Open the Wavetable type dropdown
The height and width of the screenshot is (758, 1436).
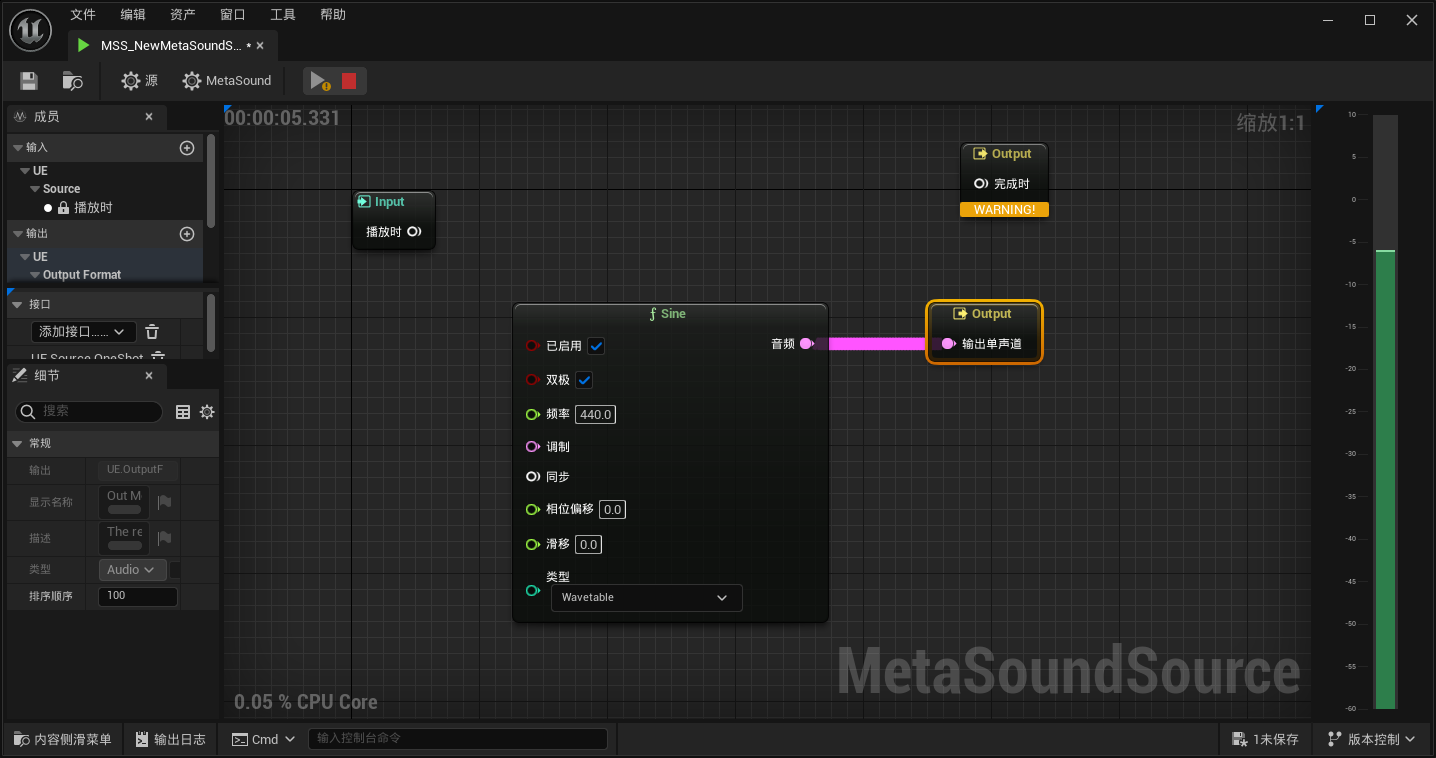tap(646, 598)
